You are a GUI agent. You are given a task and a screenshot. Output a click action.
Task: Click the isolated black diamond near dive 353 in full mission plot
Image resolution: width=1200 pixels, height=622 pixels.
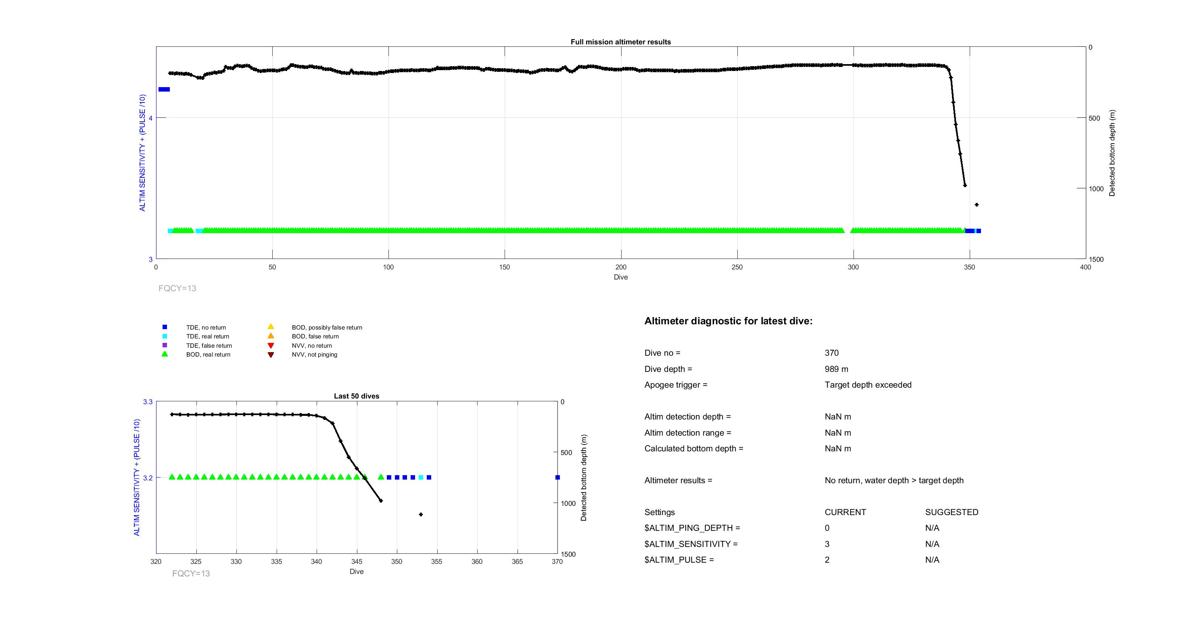tap(977, 205)
